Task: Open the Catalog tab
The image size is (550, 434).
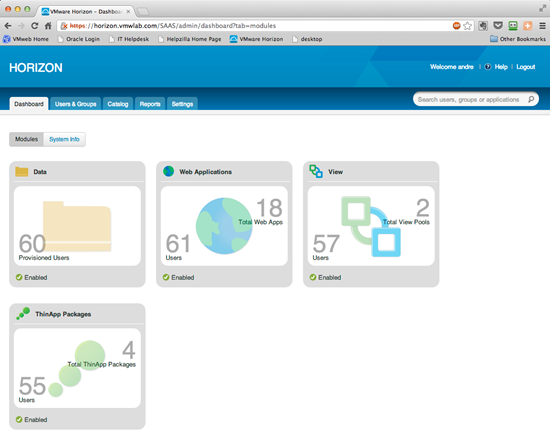Action: [x=118, y=104]
